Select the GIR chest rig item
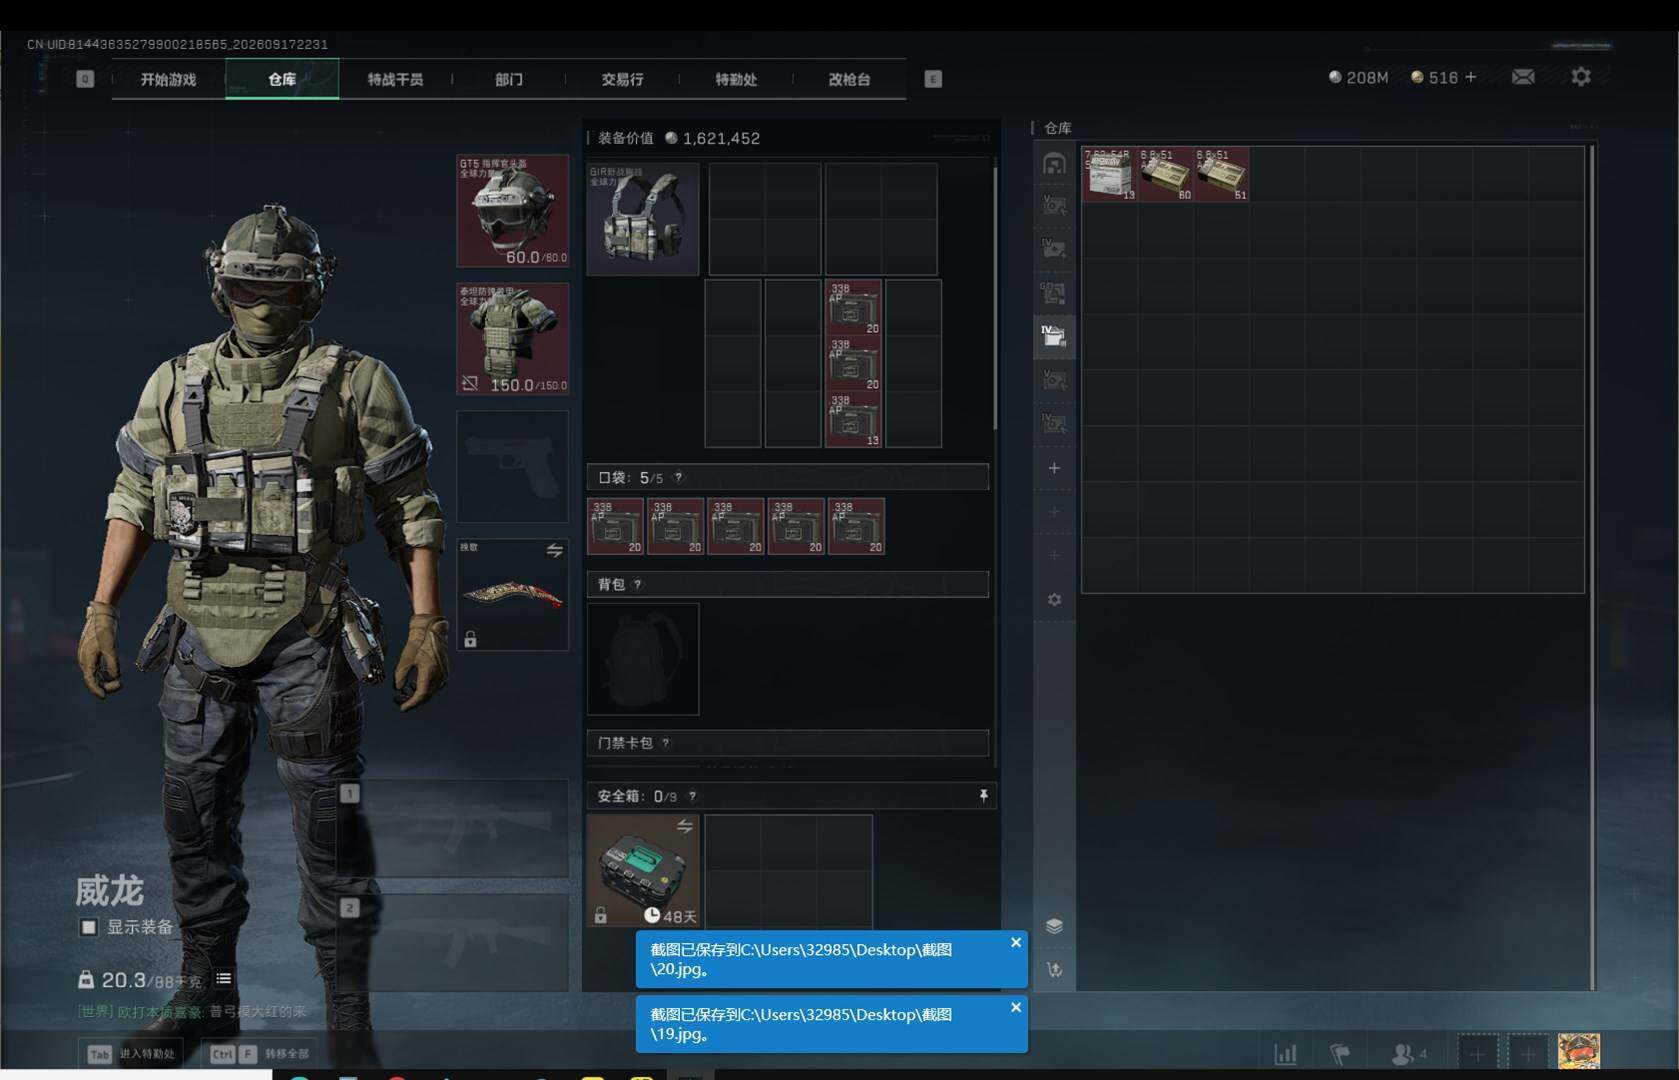 pos(643,219)
